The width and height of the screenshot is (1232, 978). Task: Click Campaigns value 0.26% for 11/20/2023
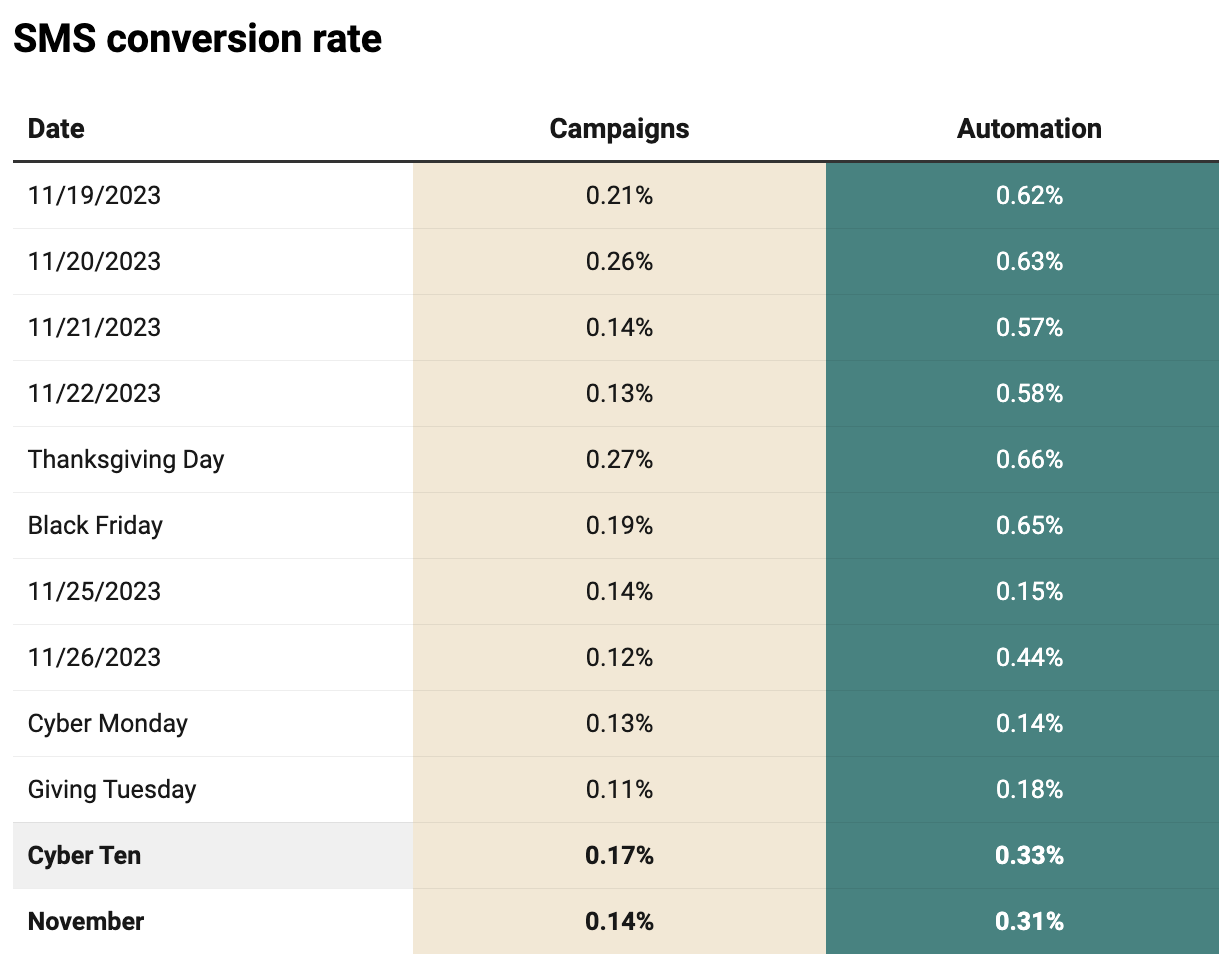point(619,261)
